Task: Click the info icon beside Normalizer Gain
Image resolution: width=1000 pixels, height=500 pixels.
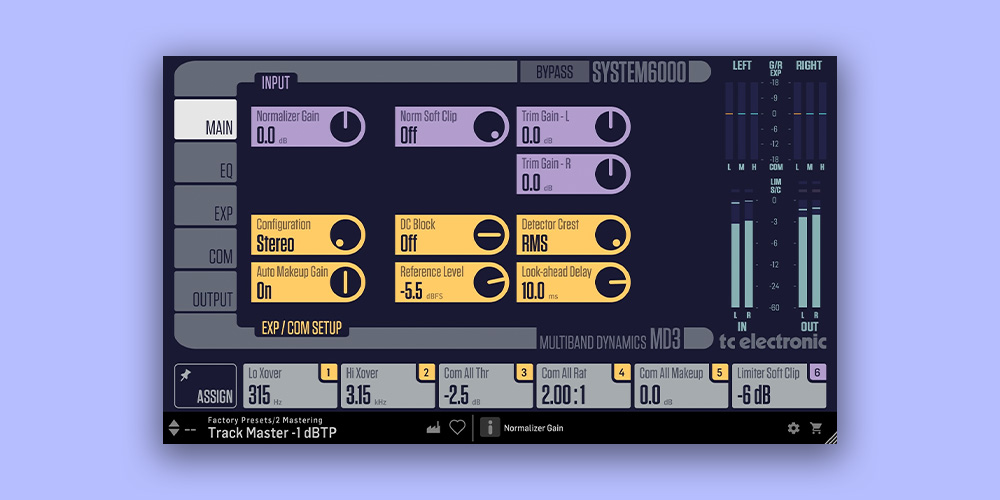Action: coord(489,427)
